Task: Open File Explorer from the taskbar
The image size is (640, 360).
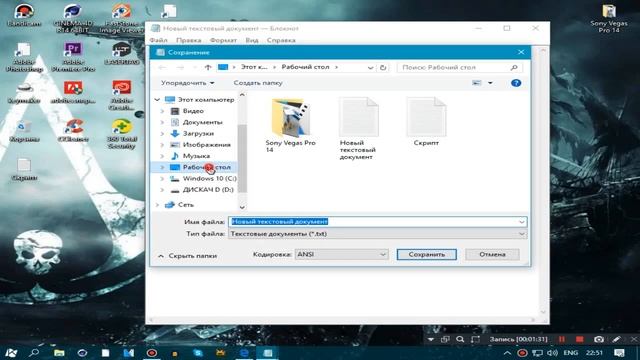Action: coord(59,353)
